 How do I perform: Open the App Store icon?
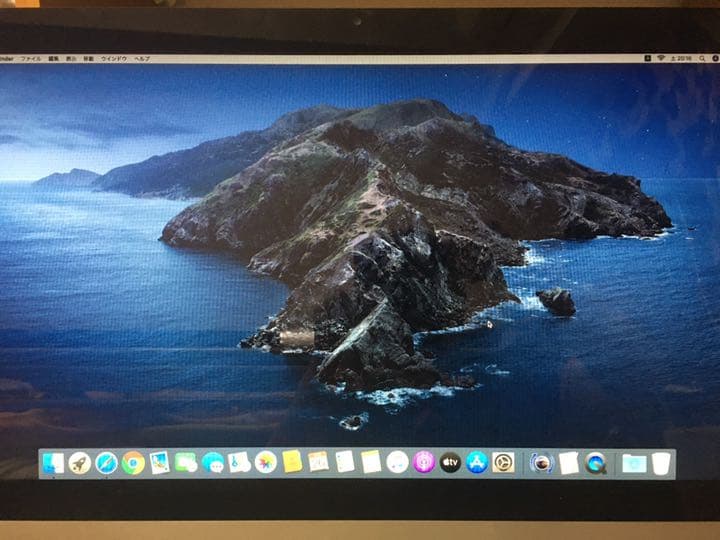click(x=477, y=462)
